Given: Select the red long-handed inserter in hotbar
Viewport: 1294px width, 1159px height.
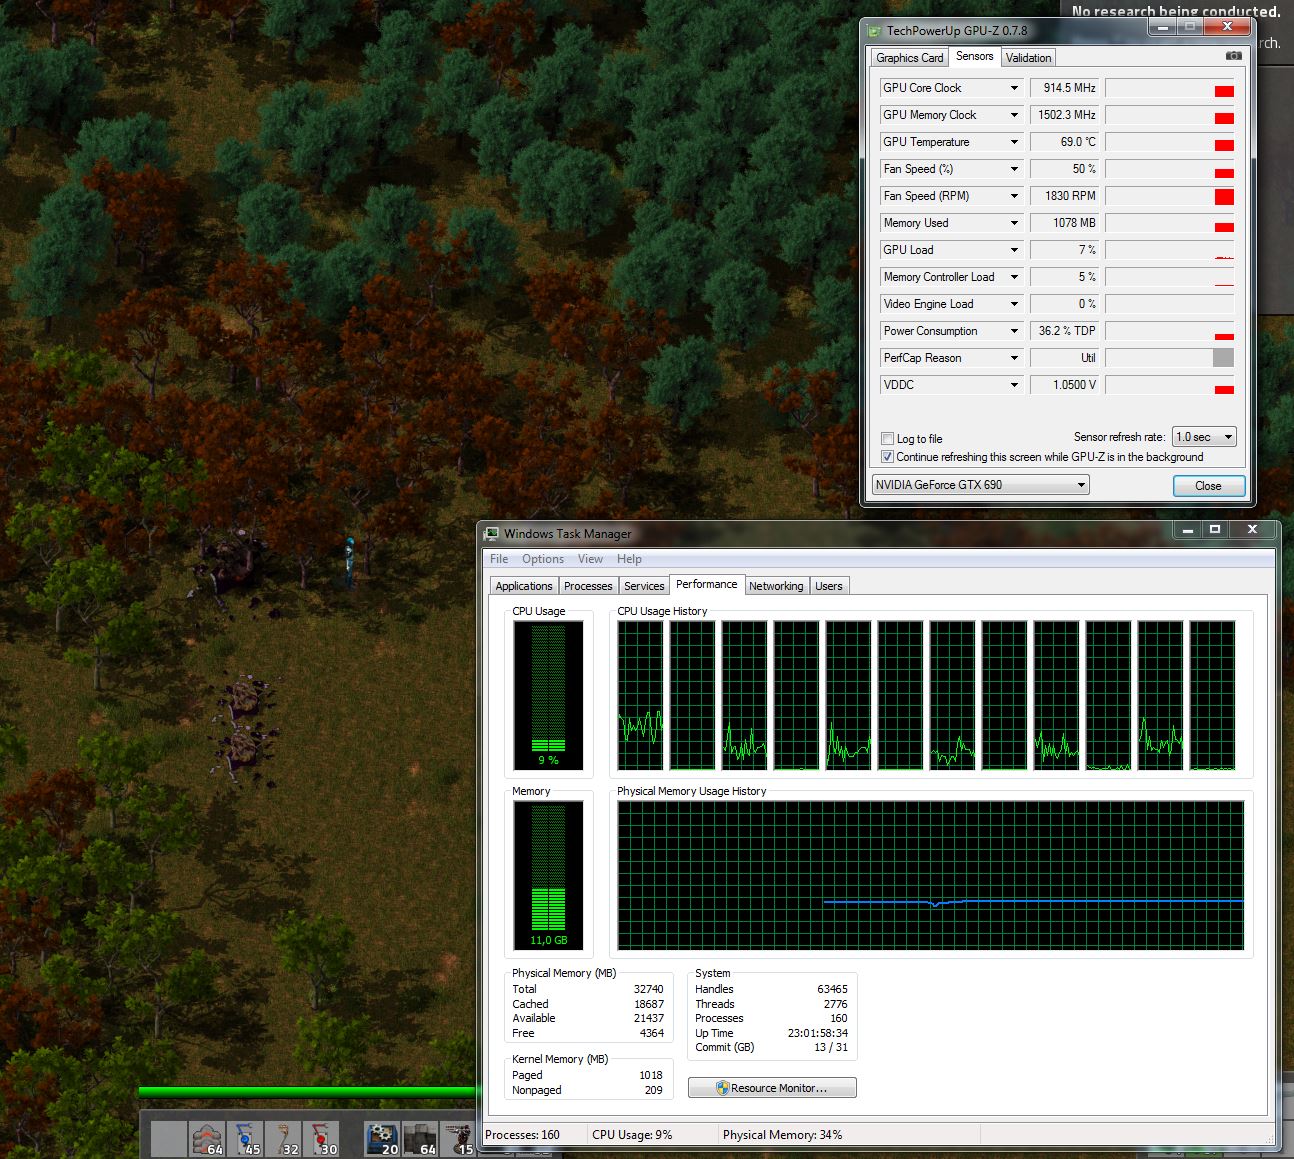Looking at the screenshot, I should (322, 1139).
